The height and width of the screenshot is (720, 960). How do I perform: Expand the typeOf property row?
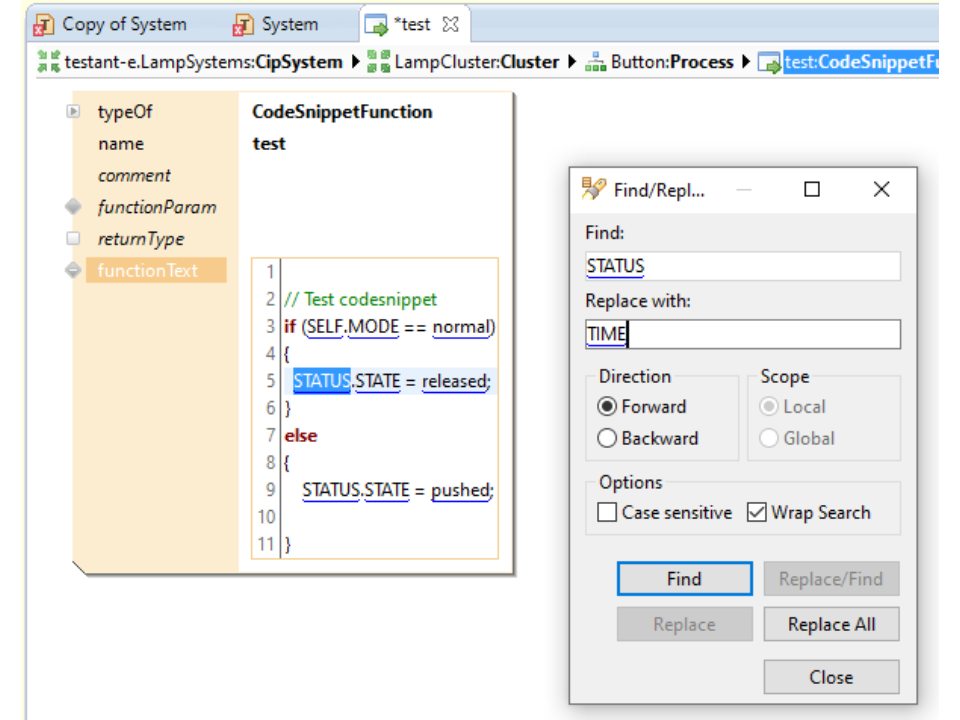pos(73,112)
